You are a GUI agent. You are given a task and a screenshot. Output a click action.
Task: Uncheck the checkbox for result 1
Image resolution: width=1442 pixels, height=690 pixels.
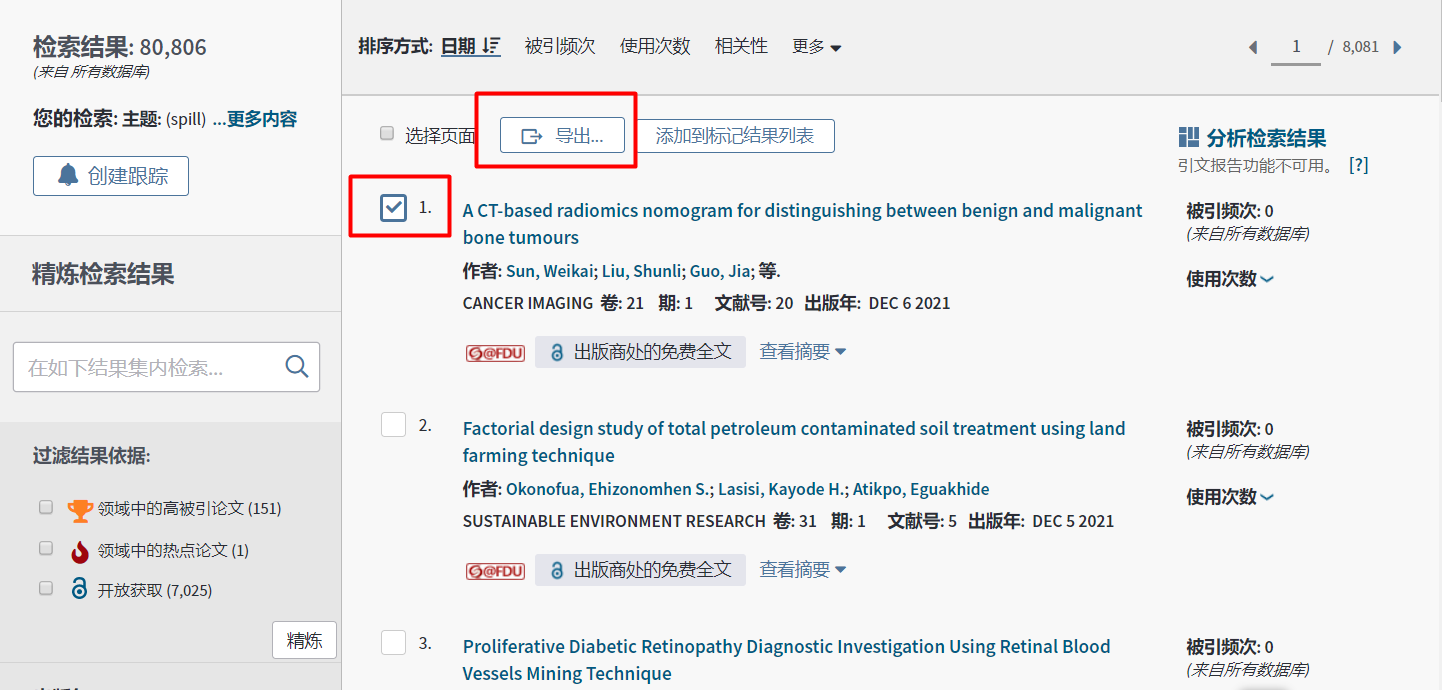(x=394, y=207)
